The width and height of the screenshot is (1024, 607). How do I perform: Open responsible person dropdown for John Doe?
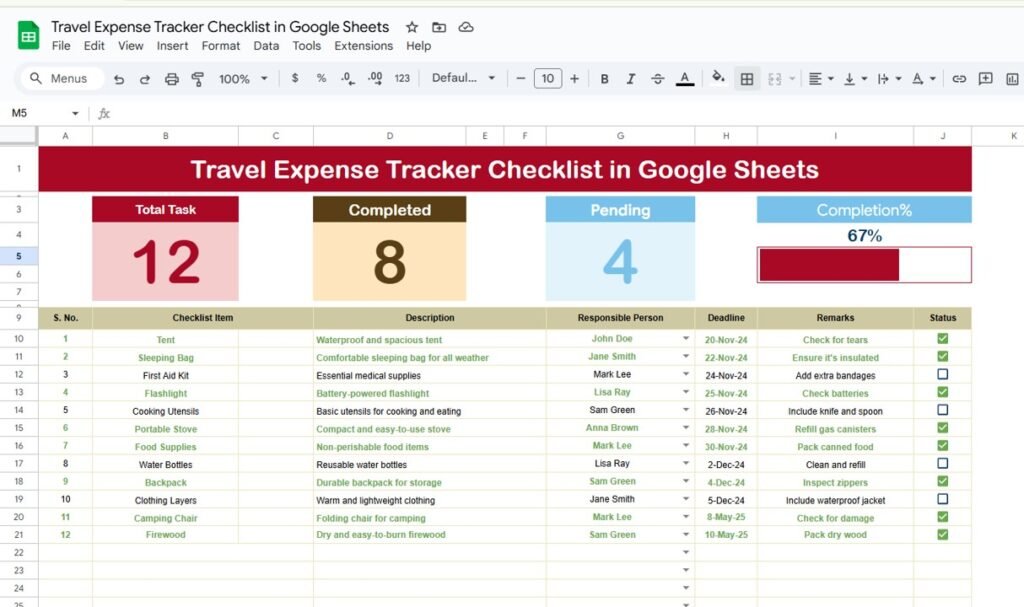click(686, 338)
